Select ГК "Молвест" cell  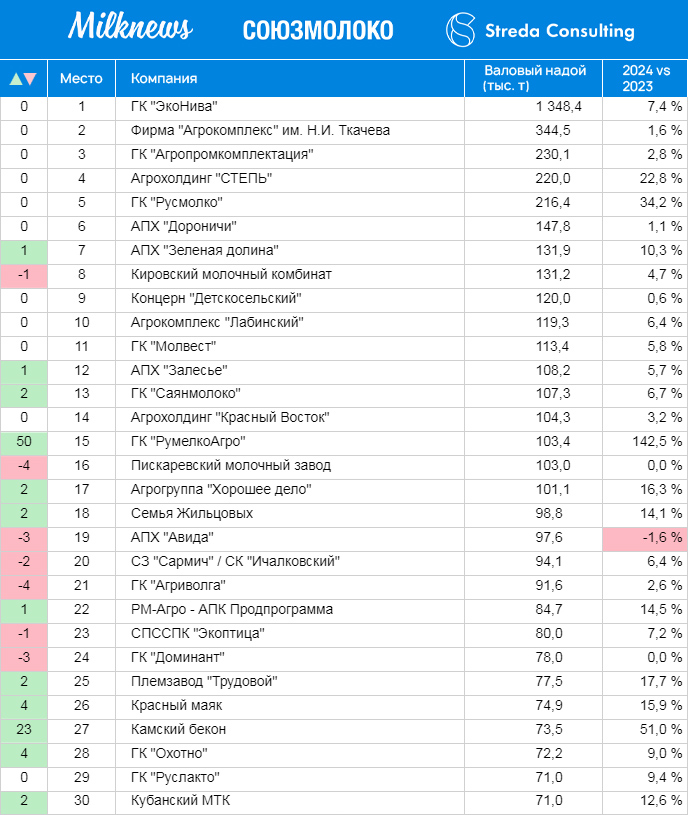(290, 346)
